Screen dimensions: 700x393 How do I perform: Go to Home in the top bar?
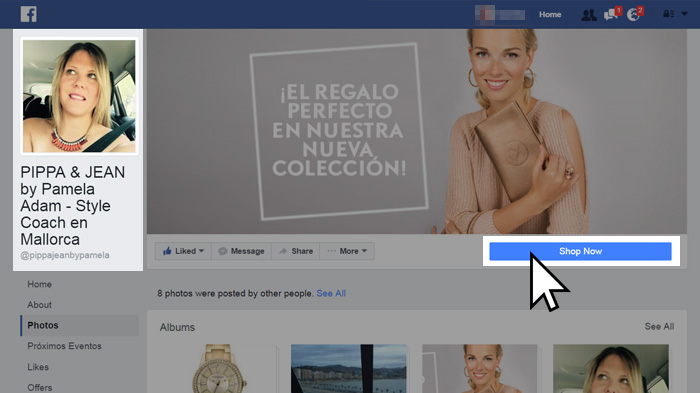pos(550,15)
